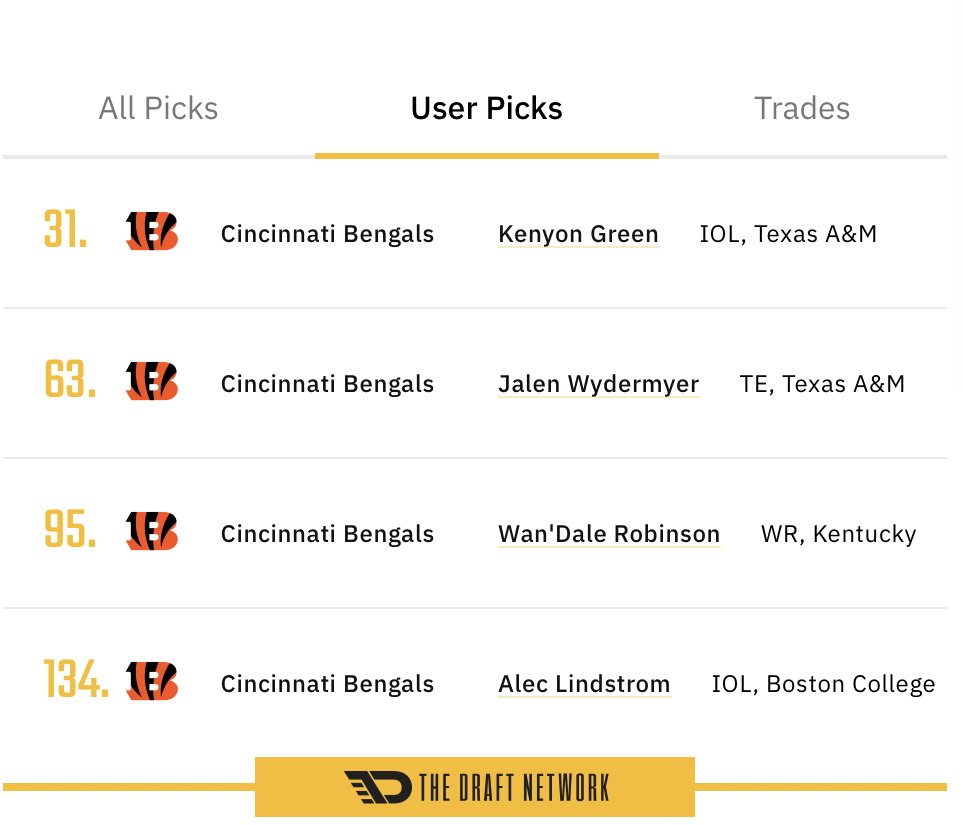Click WR, Kentucky position label
Screen dimensions: 963x825
(838, 534)
